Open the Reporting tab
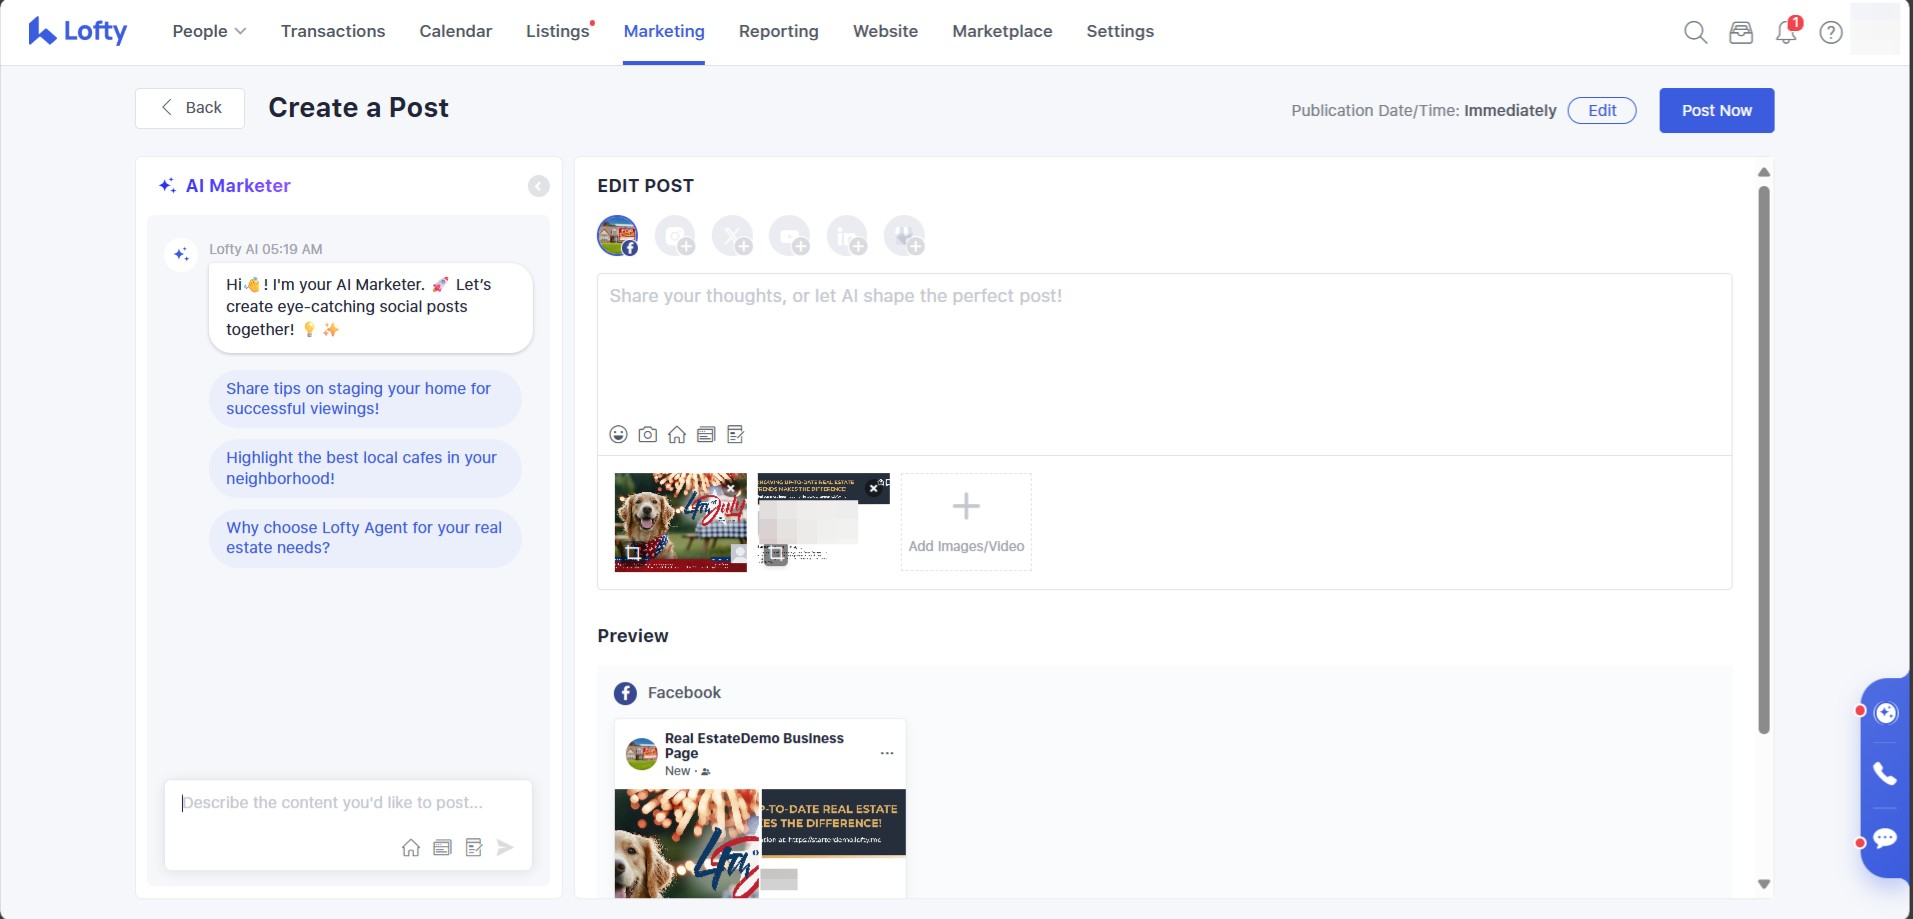This screenshot has width=1913, height=919. point(778,31)
